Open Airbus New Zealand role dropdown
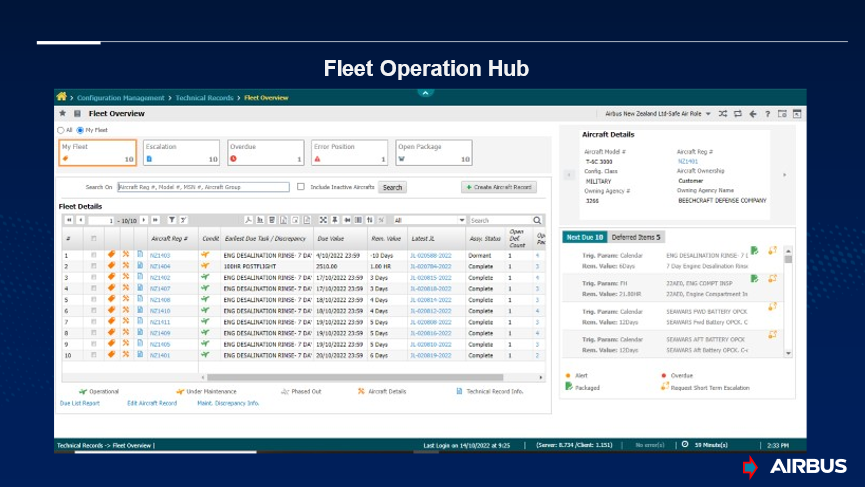This screenshot has height=487, width=865. pos(658,114)
